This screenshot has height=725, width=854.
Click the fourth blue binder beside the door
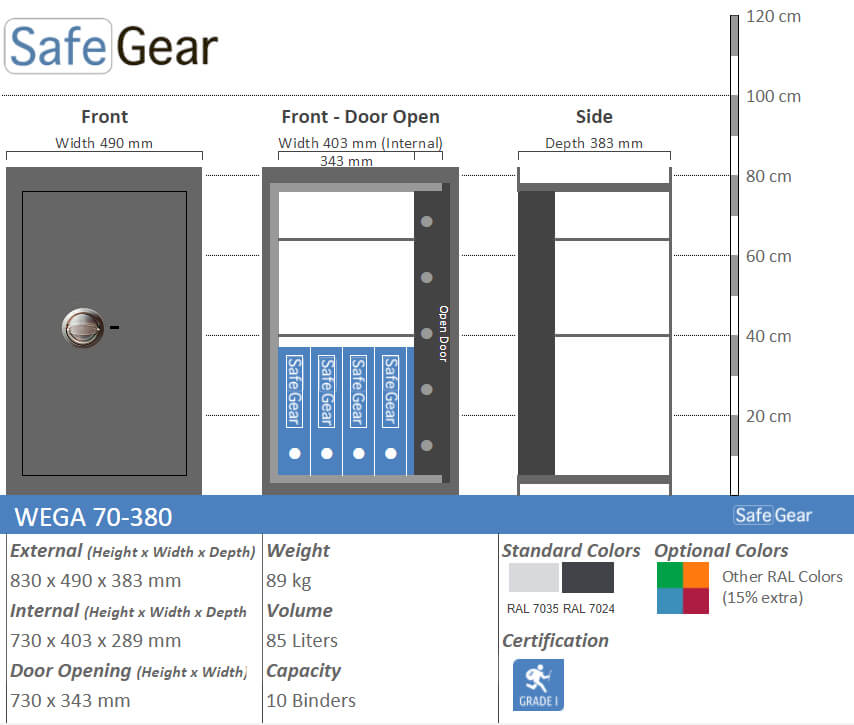coord(391,411)
